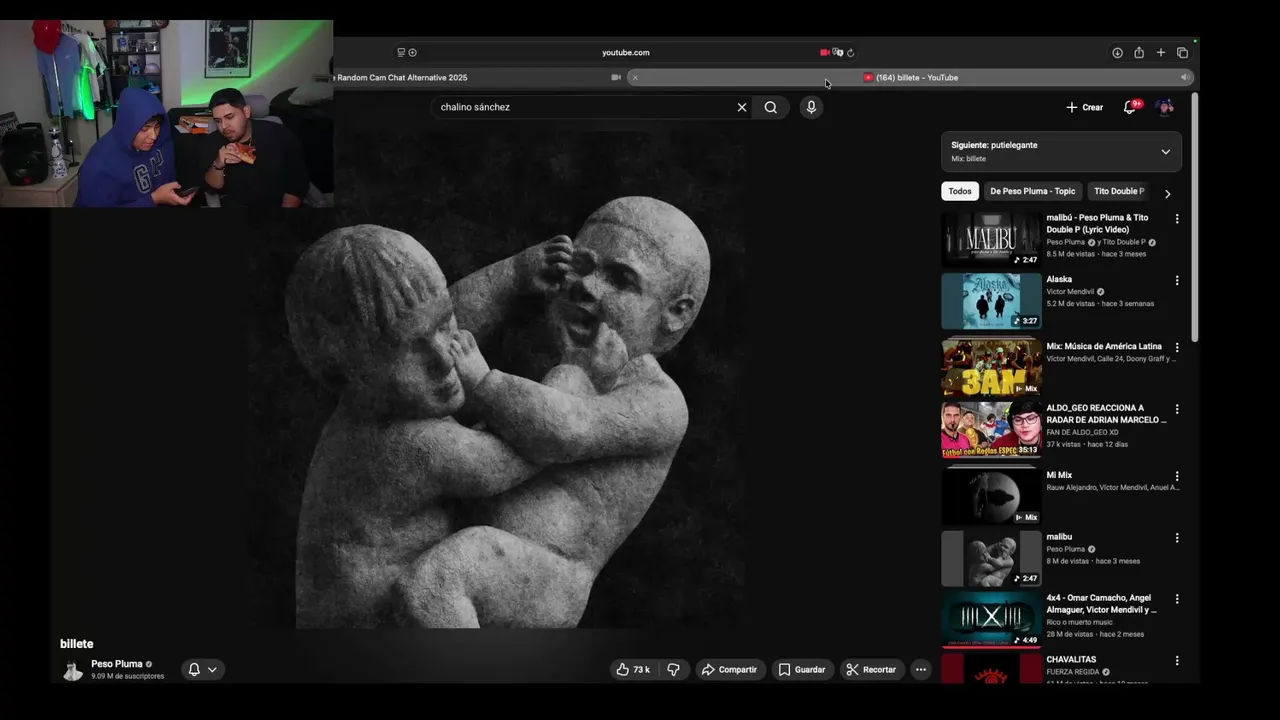Viewport: 1280px width, 720px height.
Task: Click the red camera recording indicator in address bar
Action: pyautogui.click(x=824, y=53)
